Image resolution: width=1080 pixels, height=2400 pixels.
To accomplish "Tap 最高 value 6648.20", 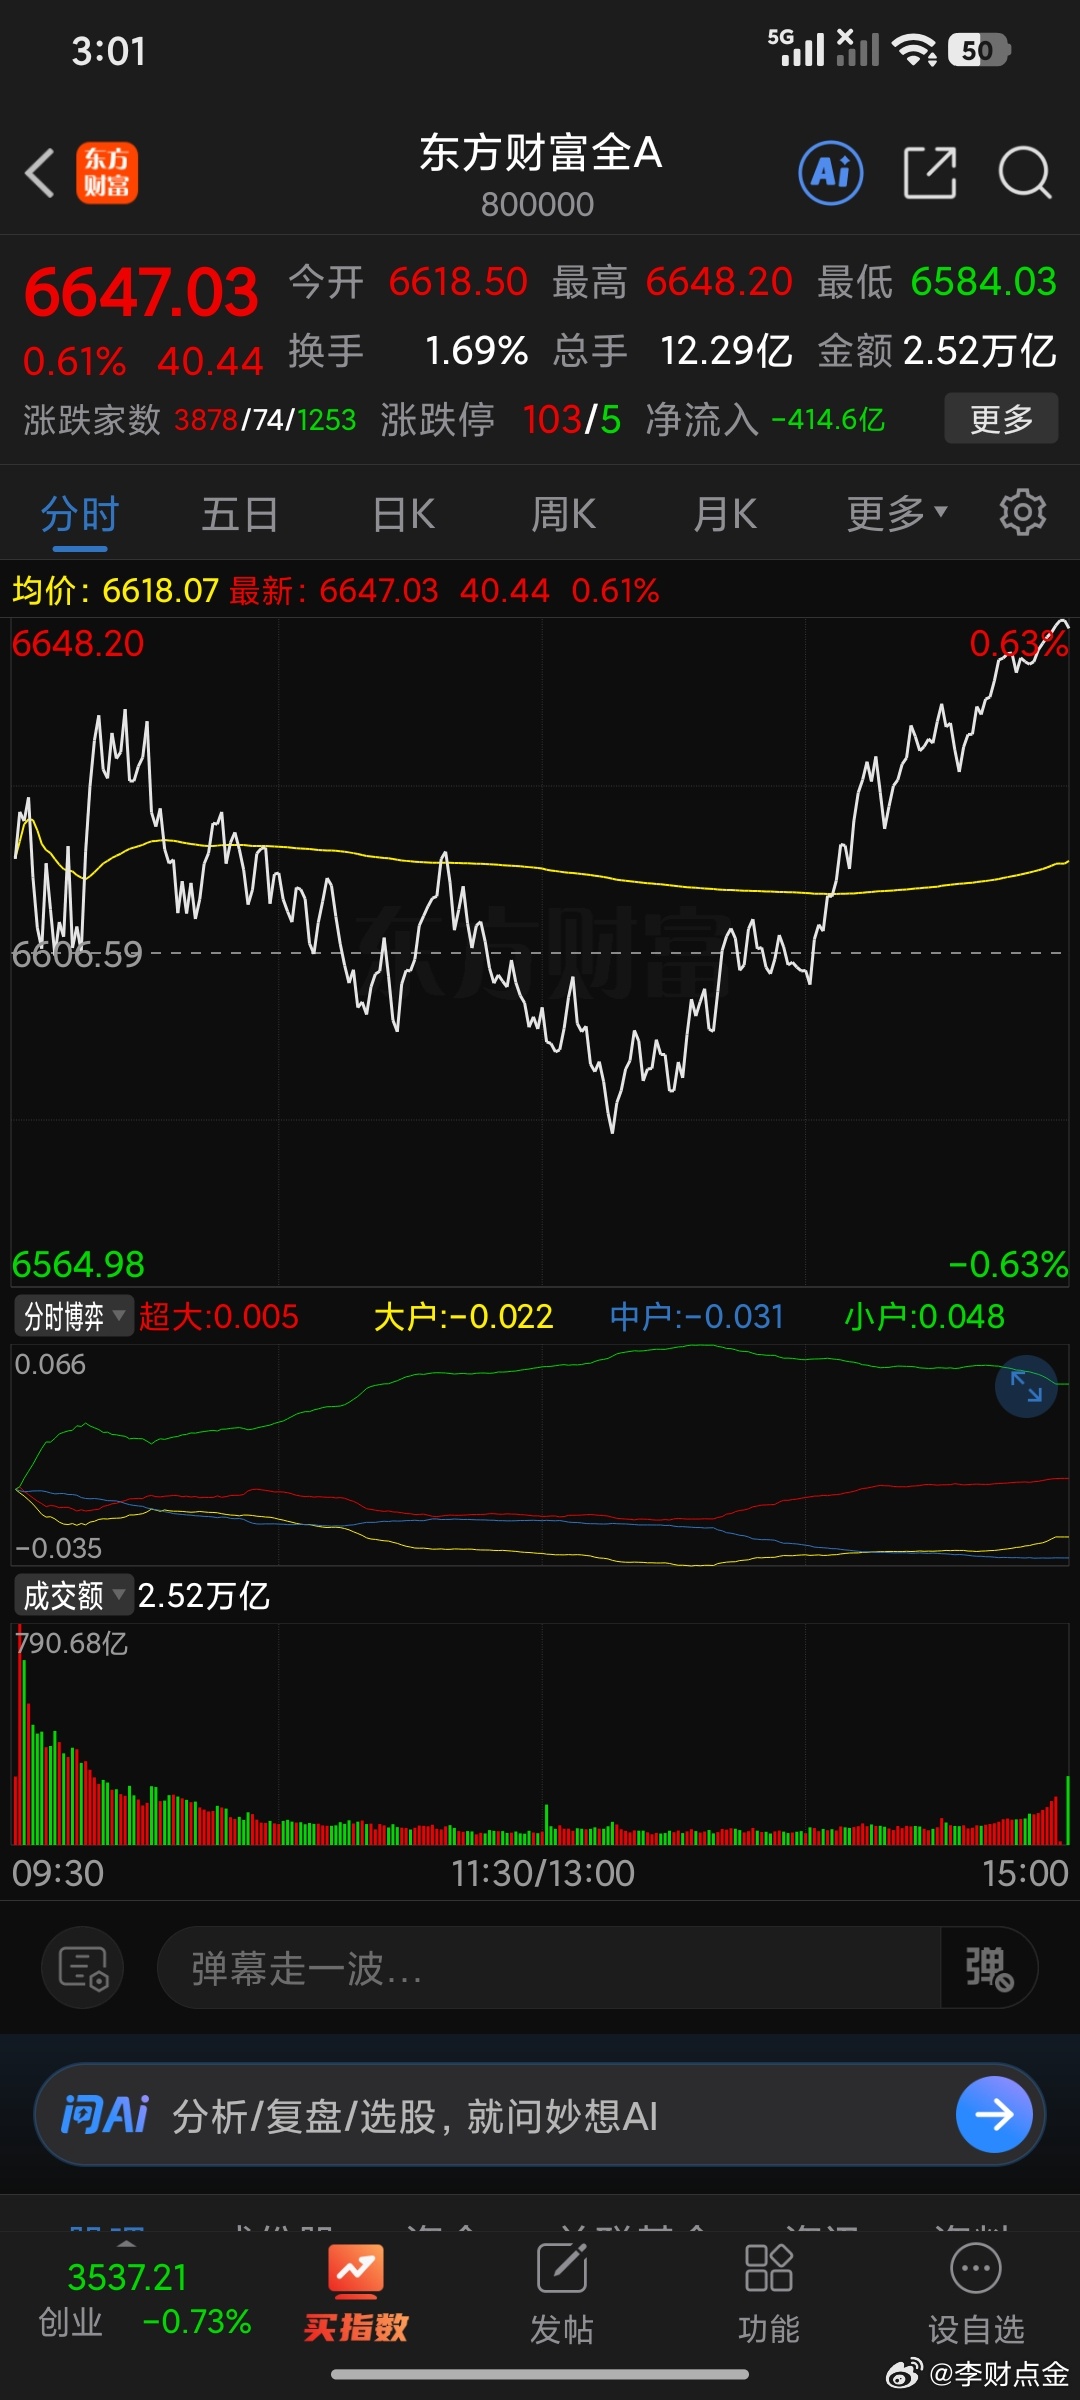I will click(719, 282).
